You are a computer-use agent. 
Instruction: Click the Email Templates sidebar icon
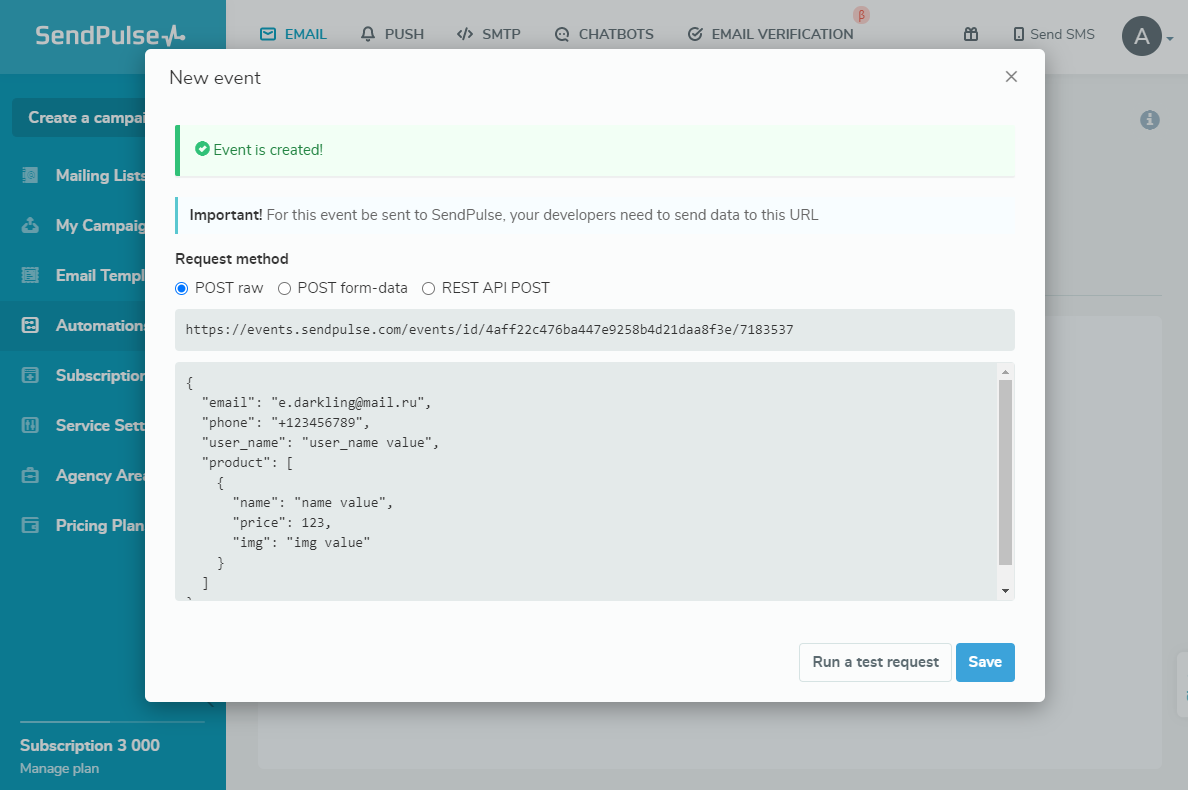click(x=30, y=275)
